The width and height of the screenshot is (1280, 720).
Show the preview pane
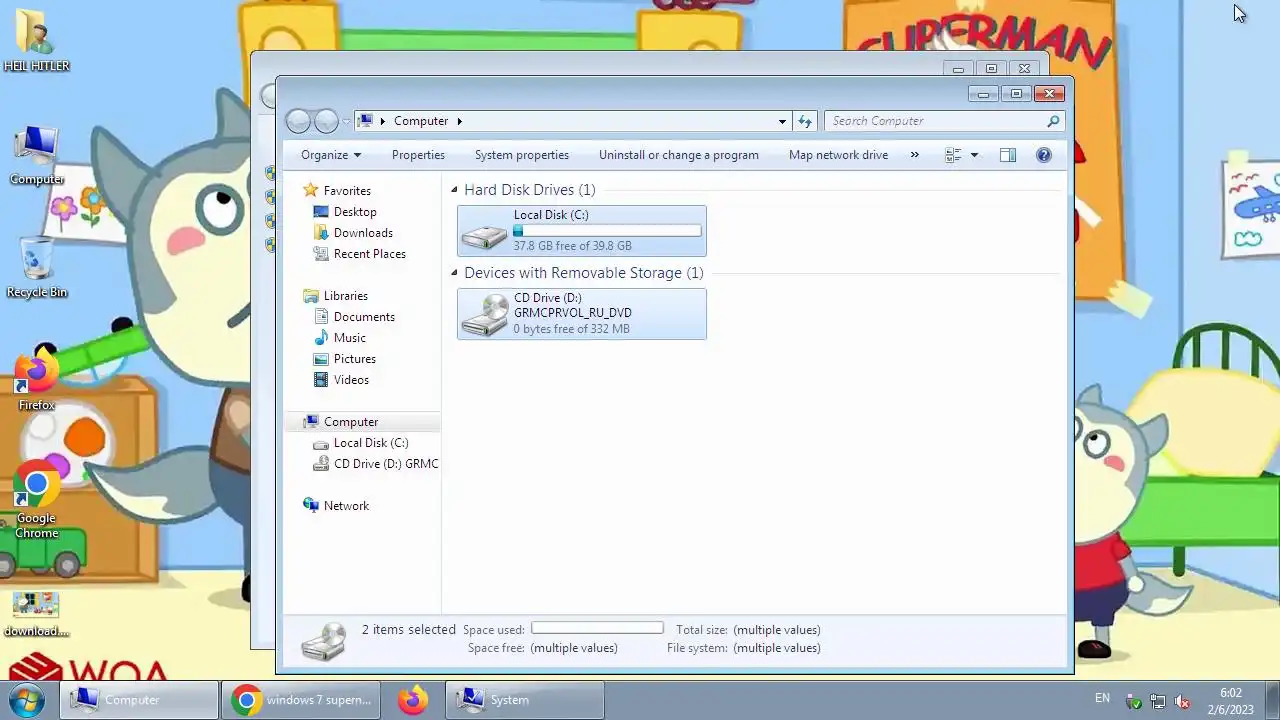(x=1008, y=155)
